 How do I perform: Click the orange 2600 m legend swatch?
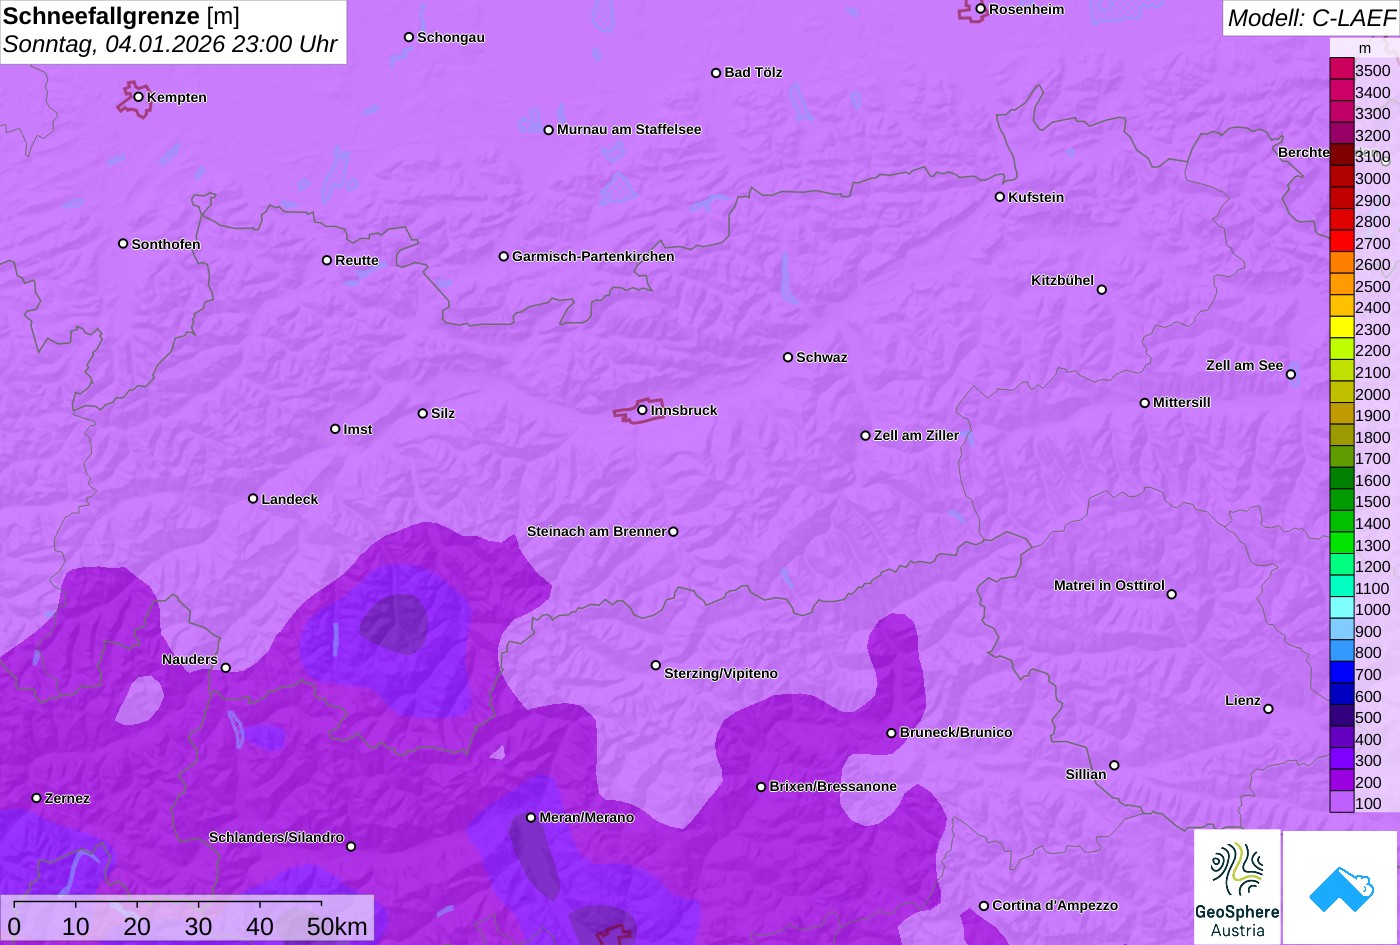(x=1342, y=264)
